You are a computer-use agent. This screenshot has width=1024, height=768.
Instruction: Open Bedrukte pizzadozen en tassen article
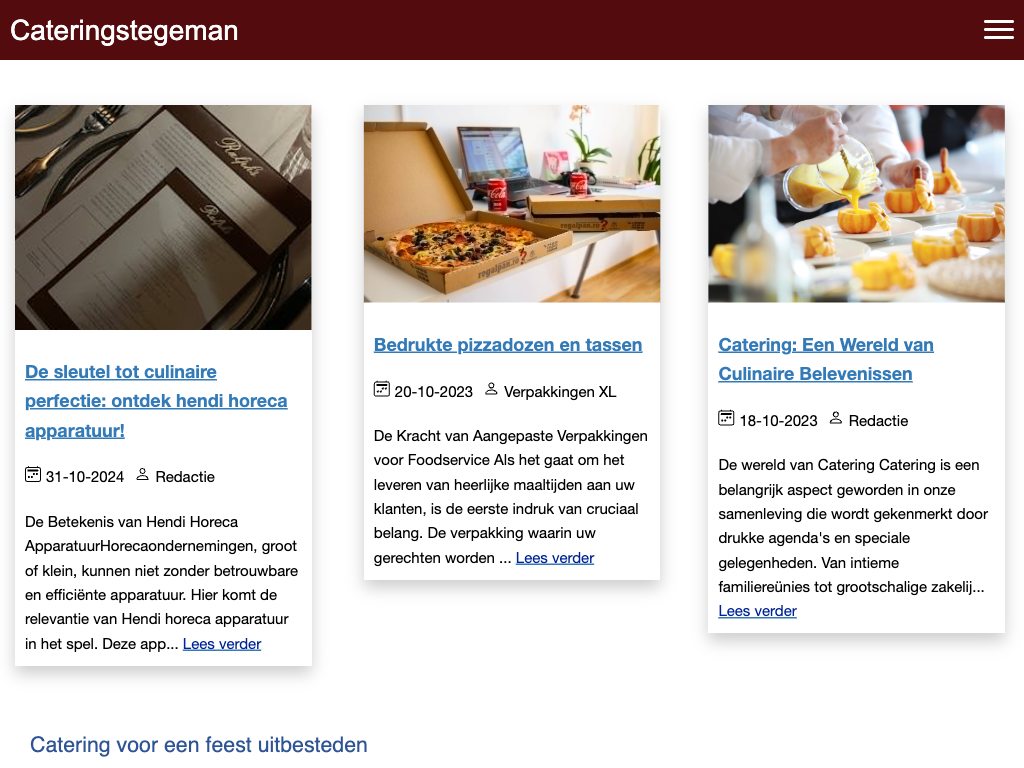508,345
